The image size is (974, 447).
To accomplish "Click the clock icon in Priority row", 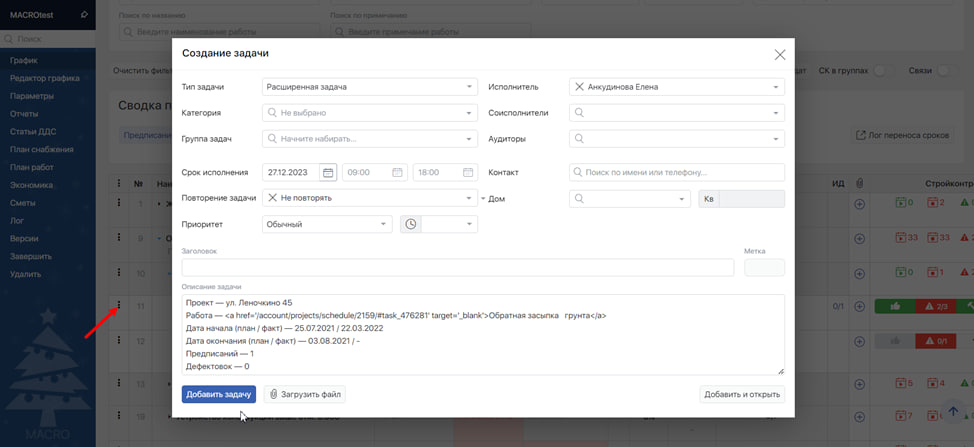I will (x=410, y=225).
